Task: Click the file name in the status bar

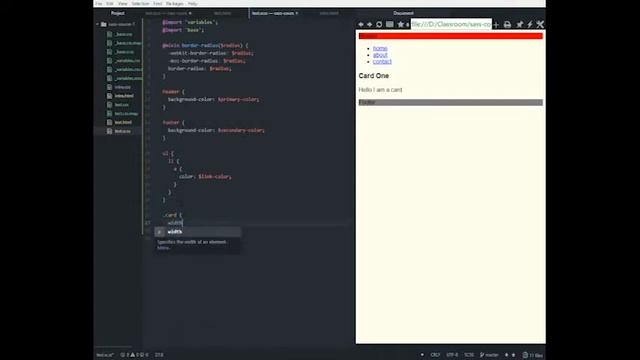Action: [104, 355]
